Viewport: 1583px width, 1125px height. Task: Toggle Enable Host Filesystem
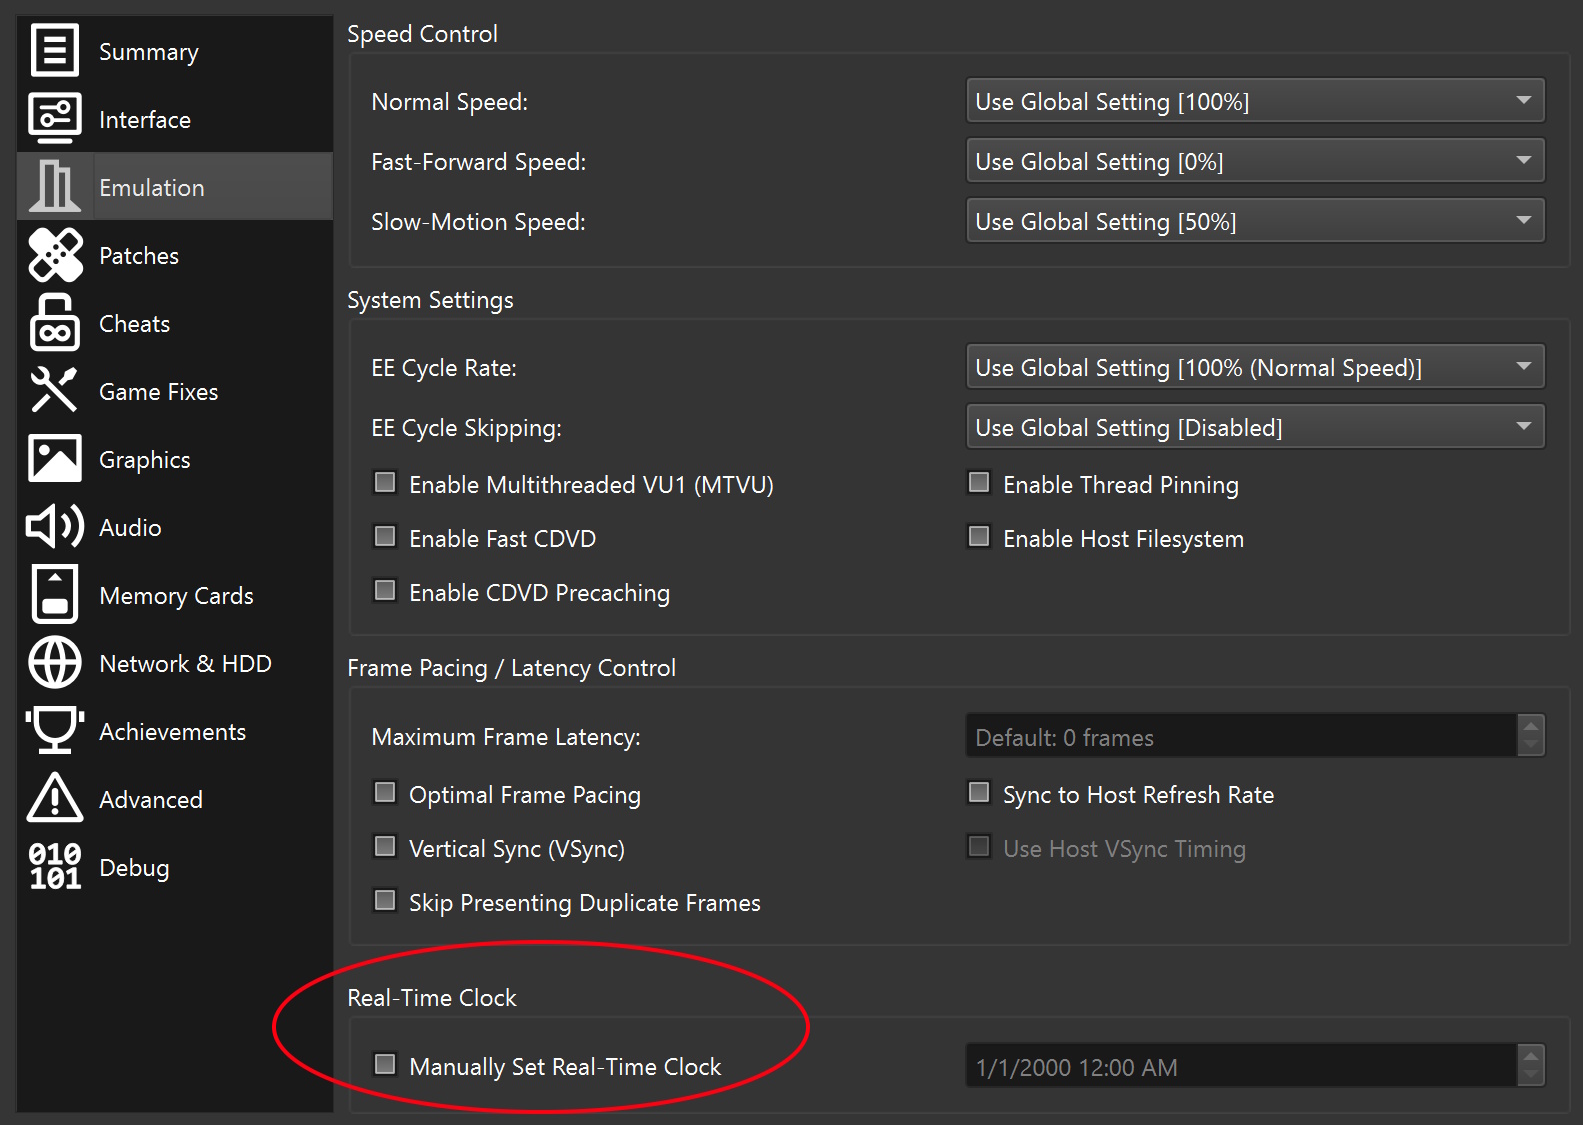tap(979, 537)
